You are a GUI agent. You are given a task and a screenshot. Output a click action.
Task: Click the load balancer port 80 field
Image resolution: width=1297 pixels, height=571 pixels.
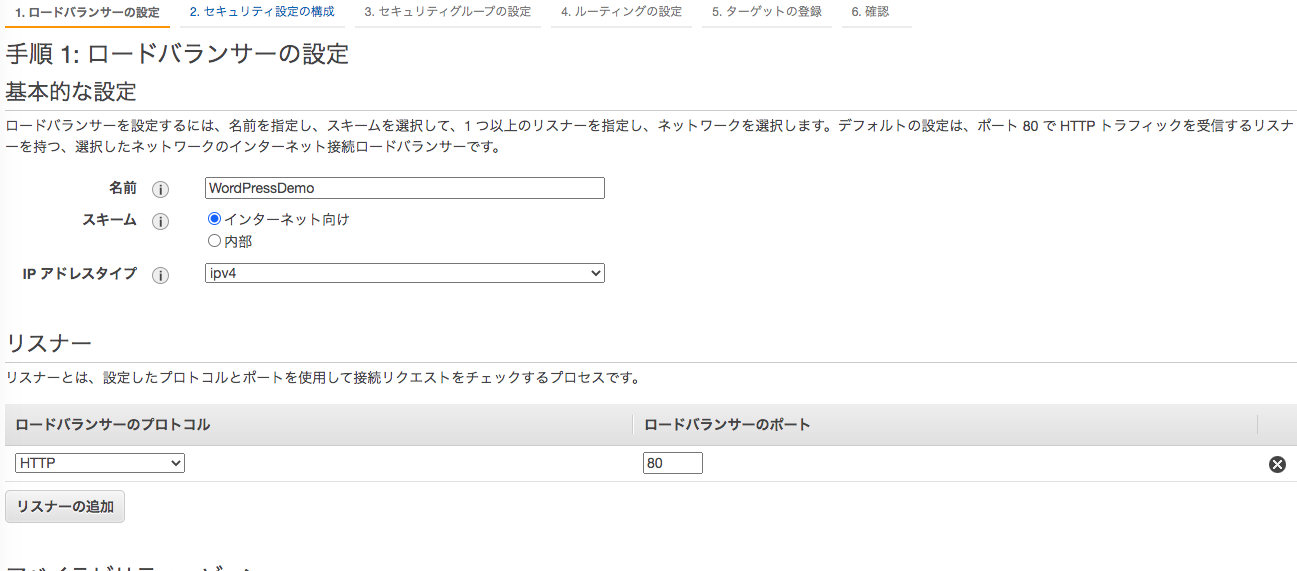pos(673,463)
